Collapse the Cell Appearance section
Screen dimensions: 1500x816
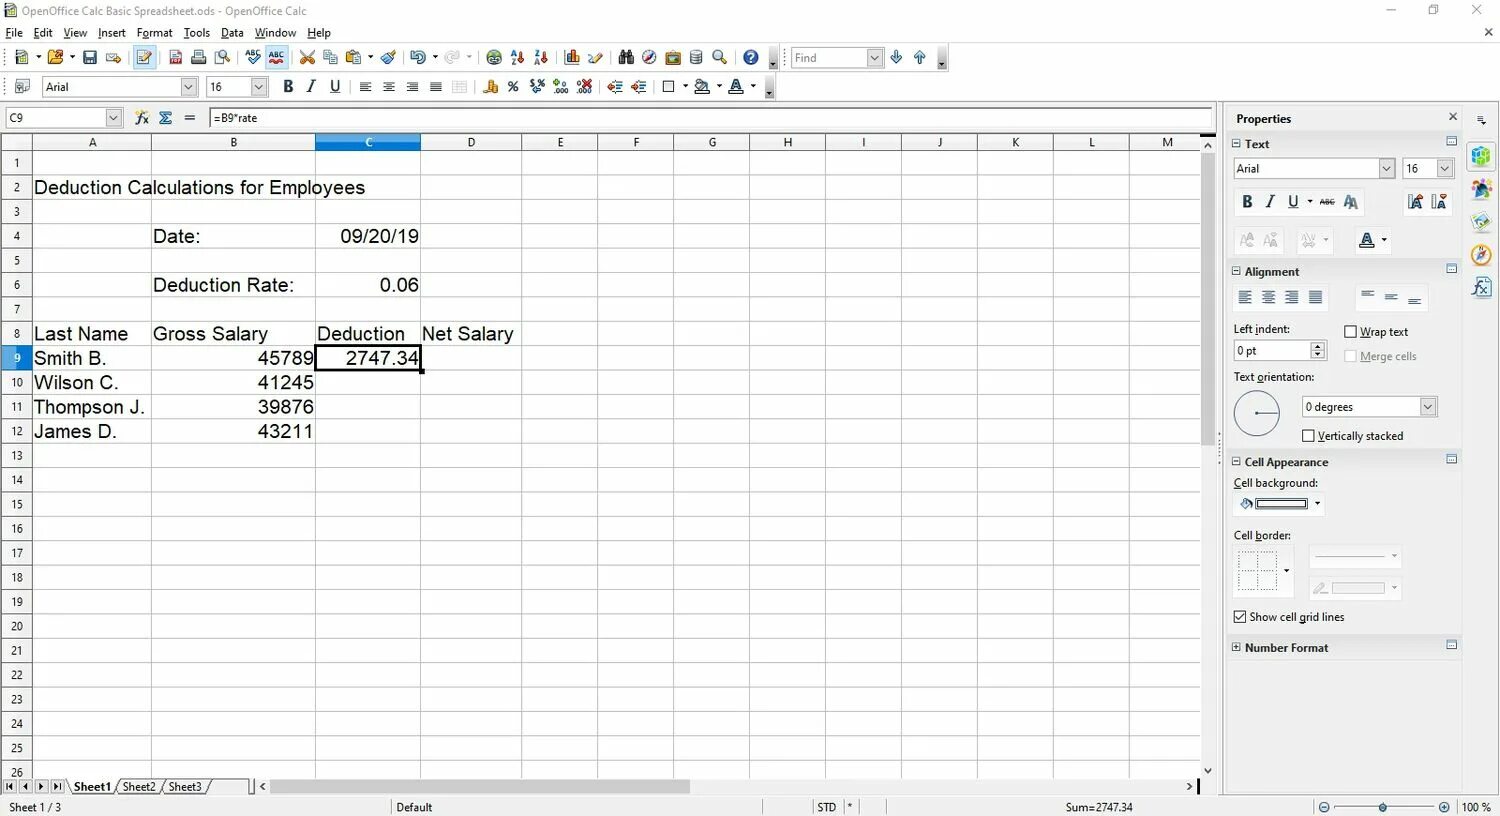1236,461
